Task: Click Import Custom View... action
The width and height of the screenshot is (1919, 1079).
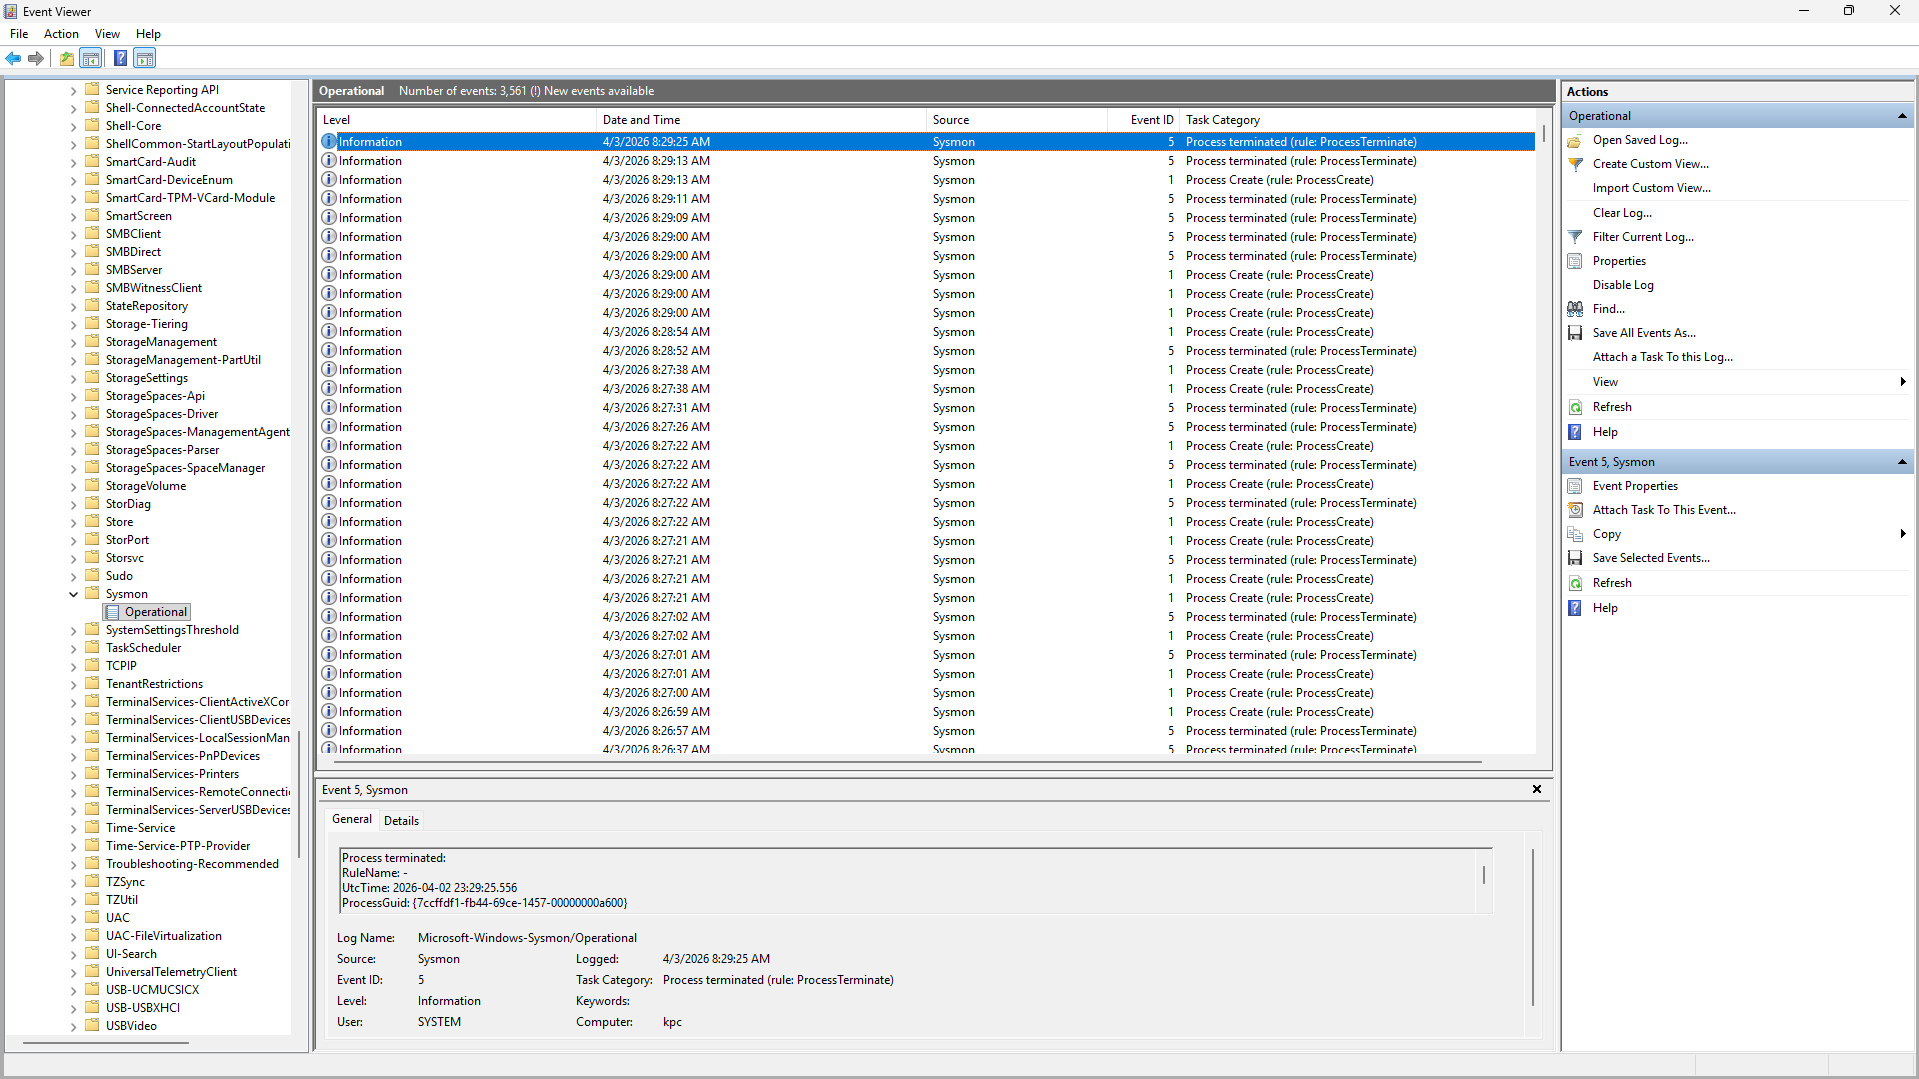Action: pos(1651,188)
